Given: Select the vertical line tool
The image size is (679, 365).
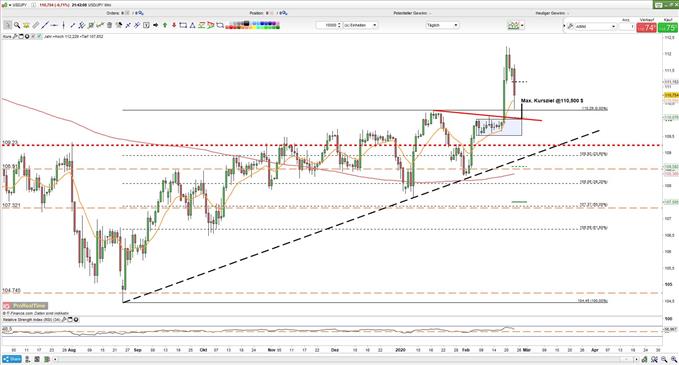Looking at the screenshot, I should [63, 25].
